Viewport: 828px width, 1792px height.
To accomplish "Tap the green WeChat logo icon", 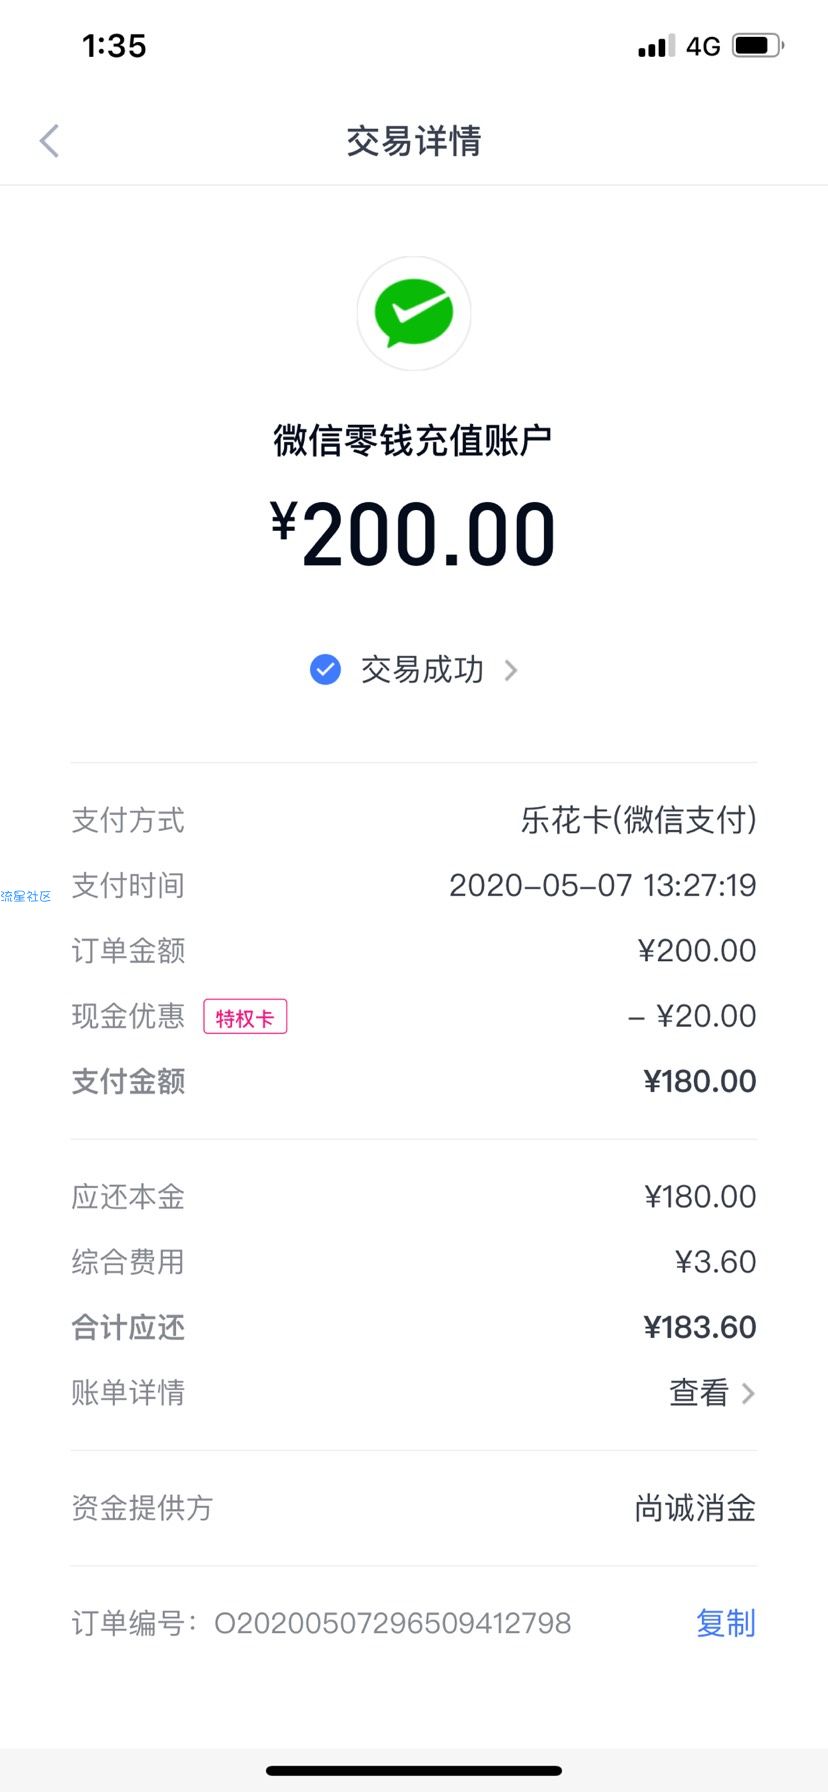I will pyautogui.click(x=414, y=313).
